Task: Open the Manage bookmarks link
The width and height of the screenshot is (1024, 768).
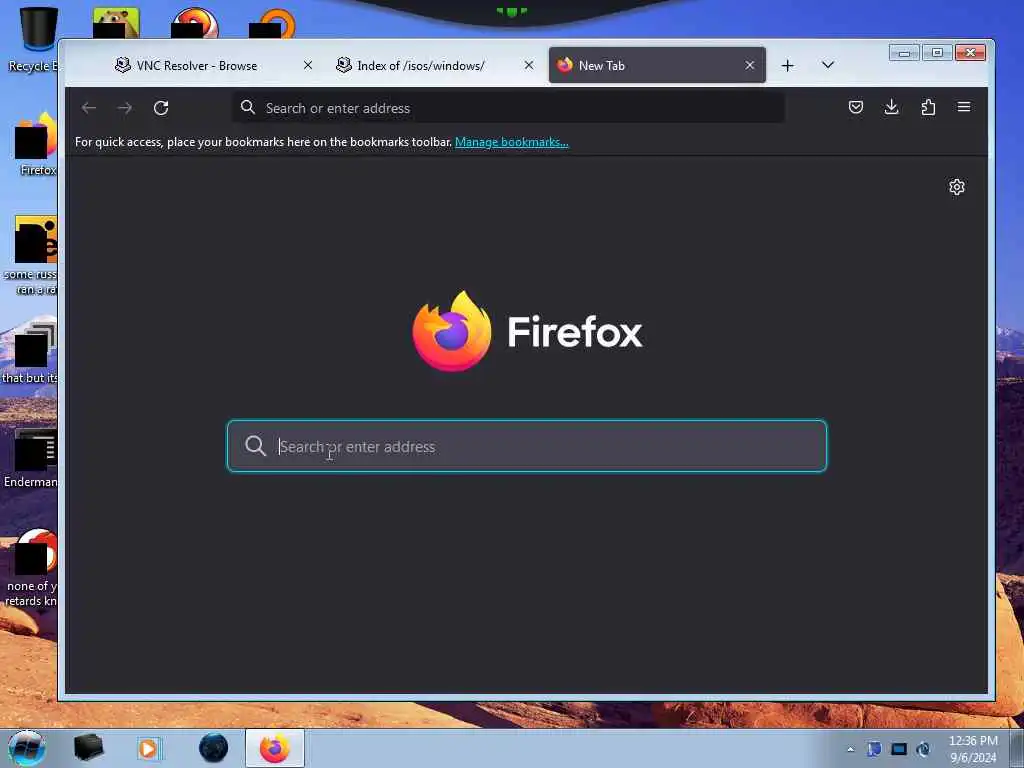Action: 511,142
